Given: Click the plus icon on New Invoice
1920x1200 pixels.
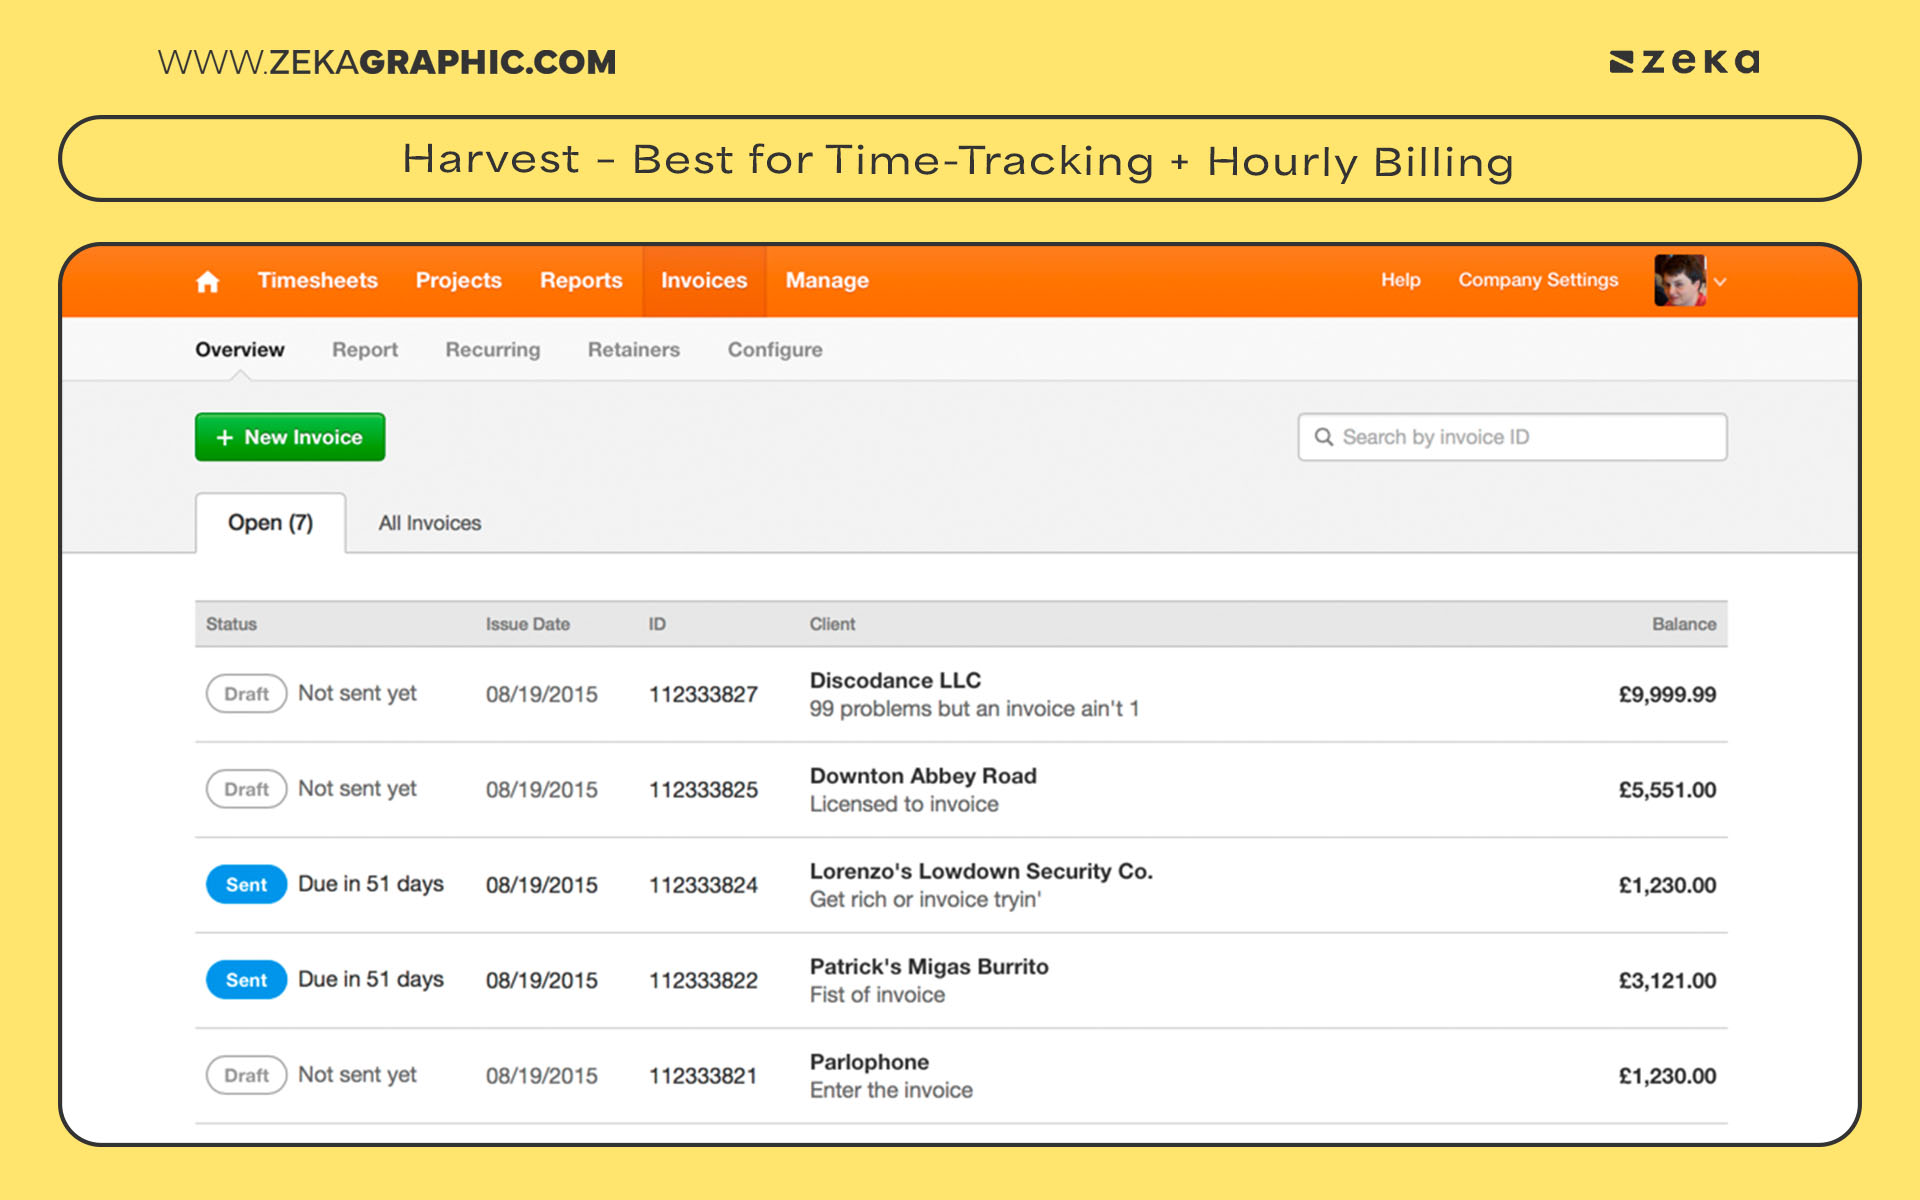Looking at the screenshot, I should [224, 437].
